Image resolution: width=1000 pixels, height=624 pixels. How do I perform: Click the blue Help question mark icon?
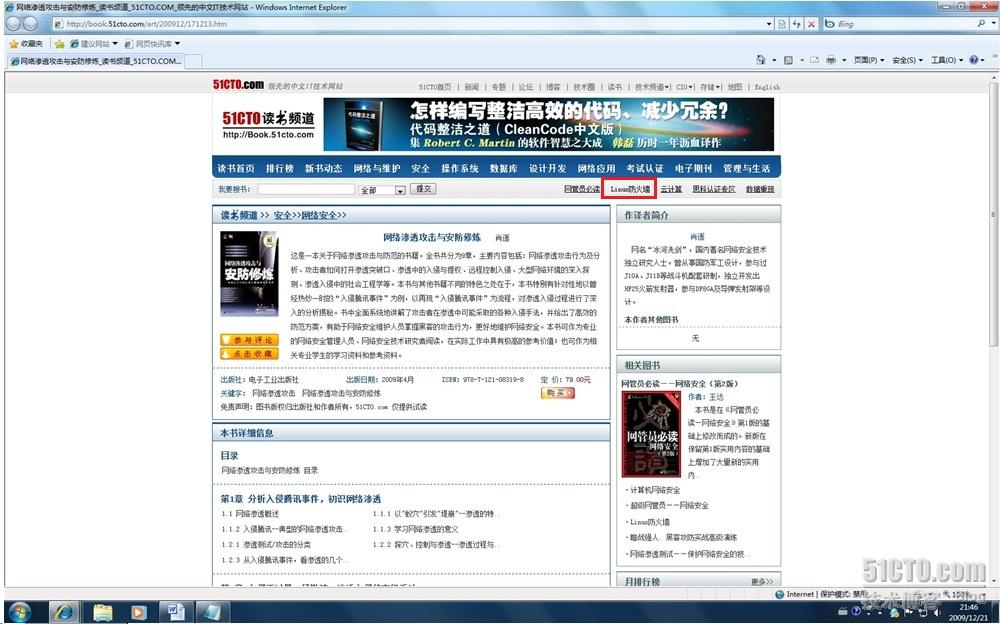[x=973, y=60]
